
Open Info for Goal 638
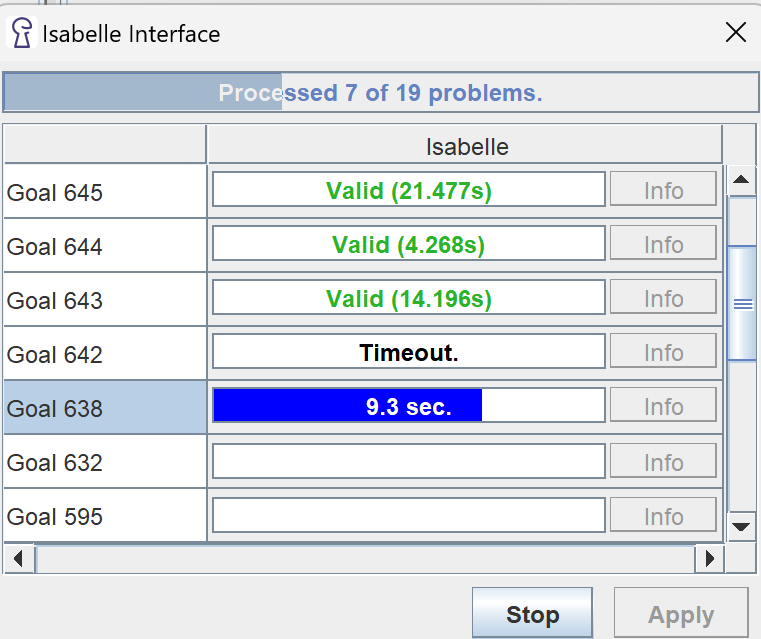tap(663, 405)
